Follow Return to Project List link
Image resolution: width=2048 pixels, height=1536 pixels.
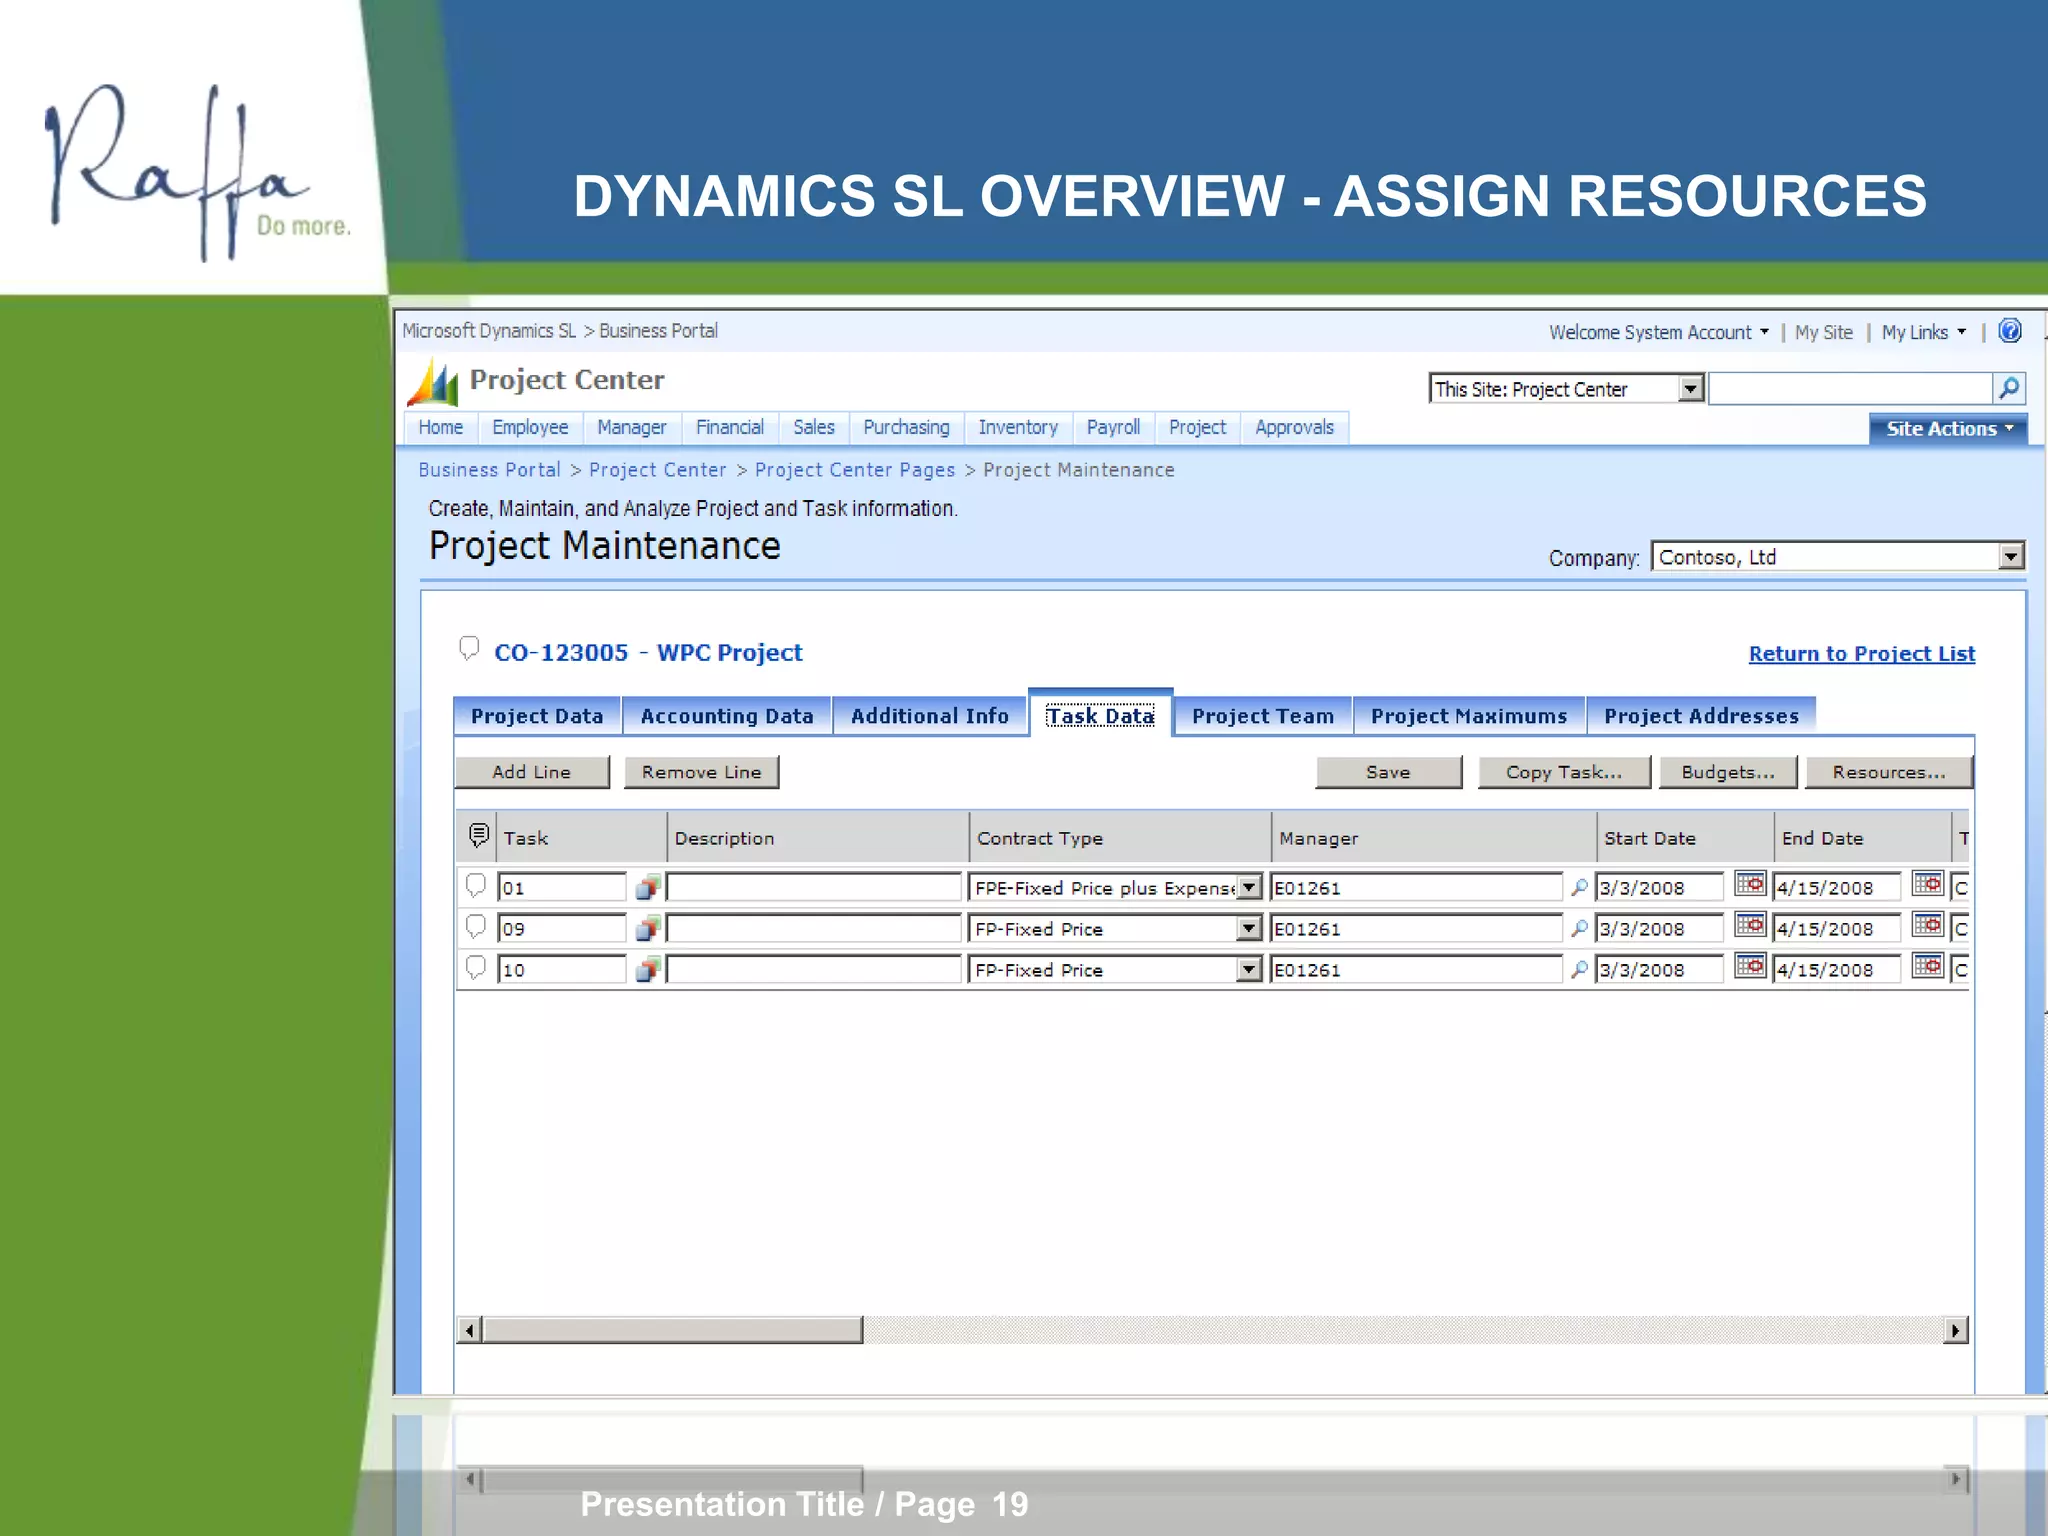(x=1862, y=654)
